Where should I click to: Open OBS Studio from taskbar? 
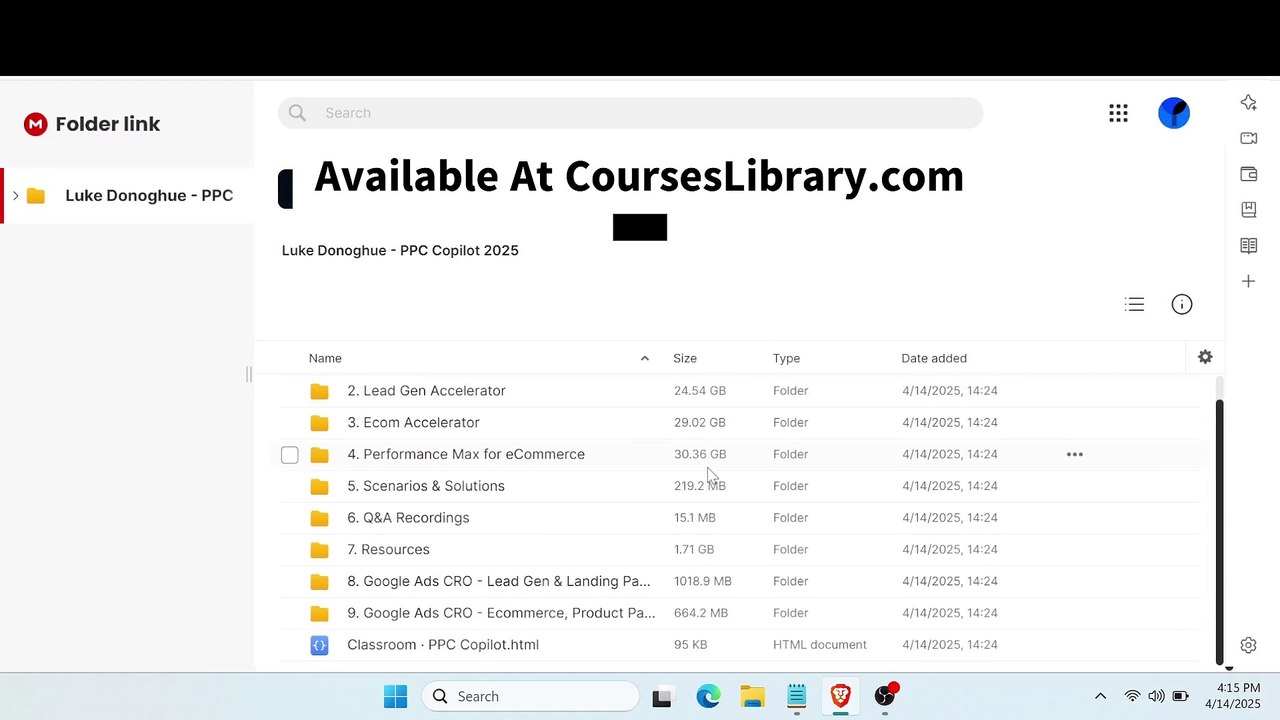(885, 696)
